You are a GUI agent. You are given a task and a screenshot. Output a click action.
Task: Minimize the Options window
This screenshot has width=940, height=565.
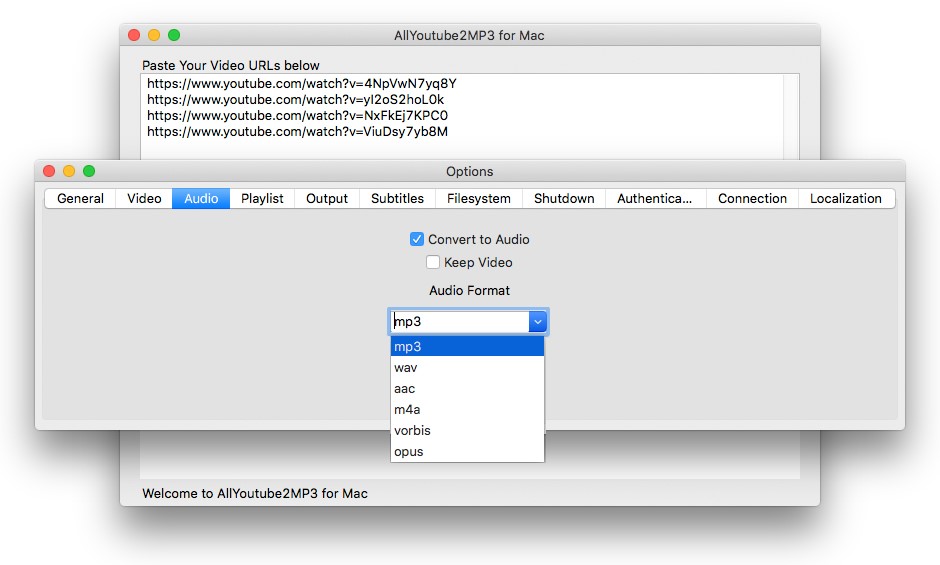(69, 171)
